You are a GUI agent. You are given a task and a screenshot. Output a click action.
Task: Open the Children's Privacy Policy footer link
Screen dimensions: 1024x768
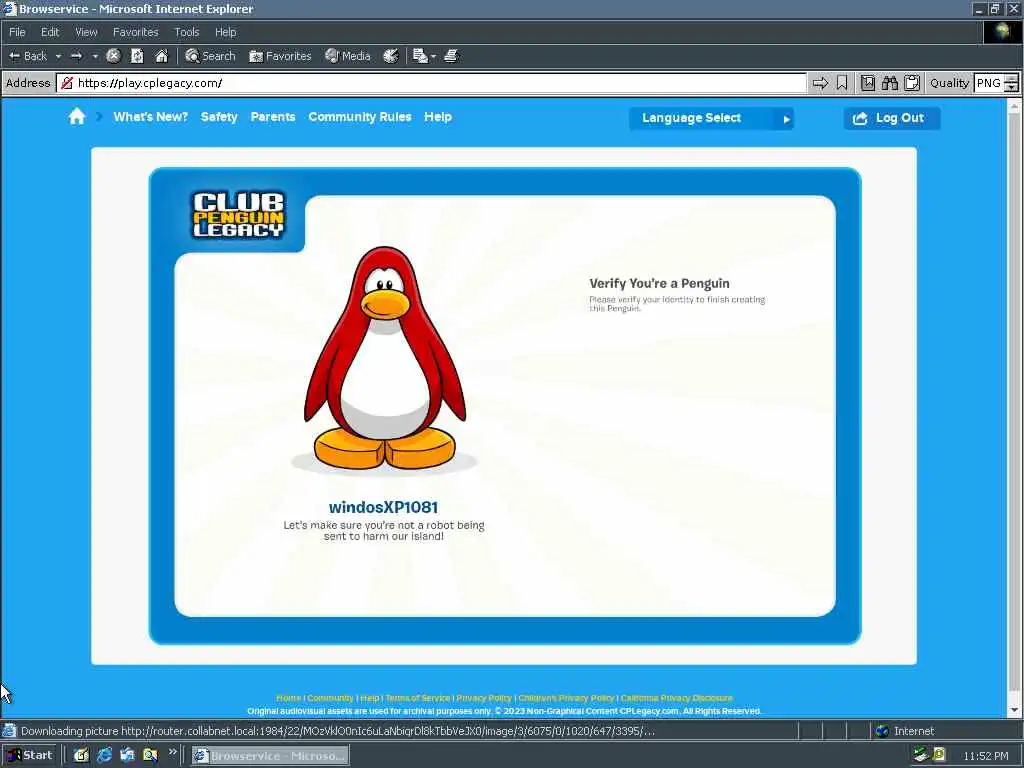point(566,698)
